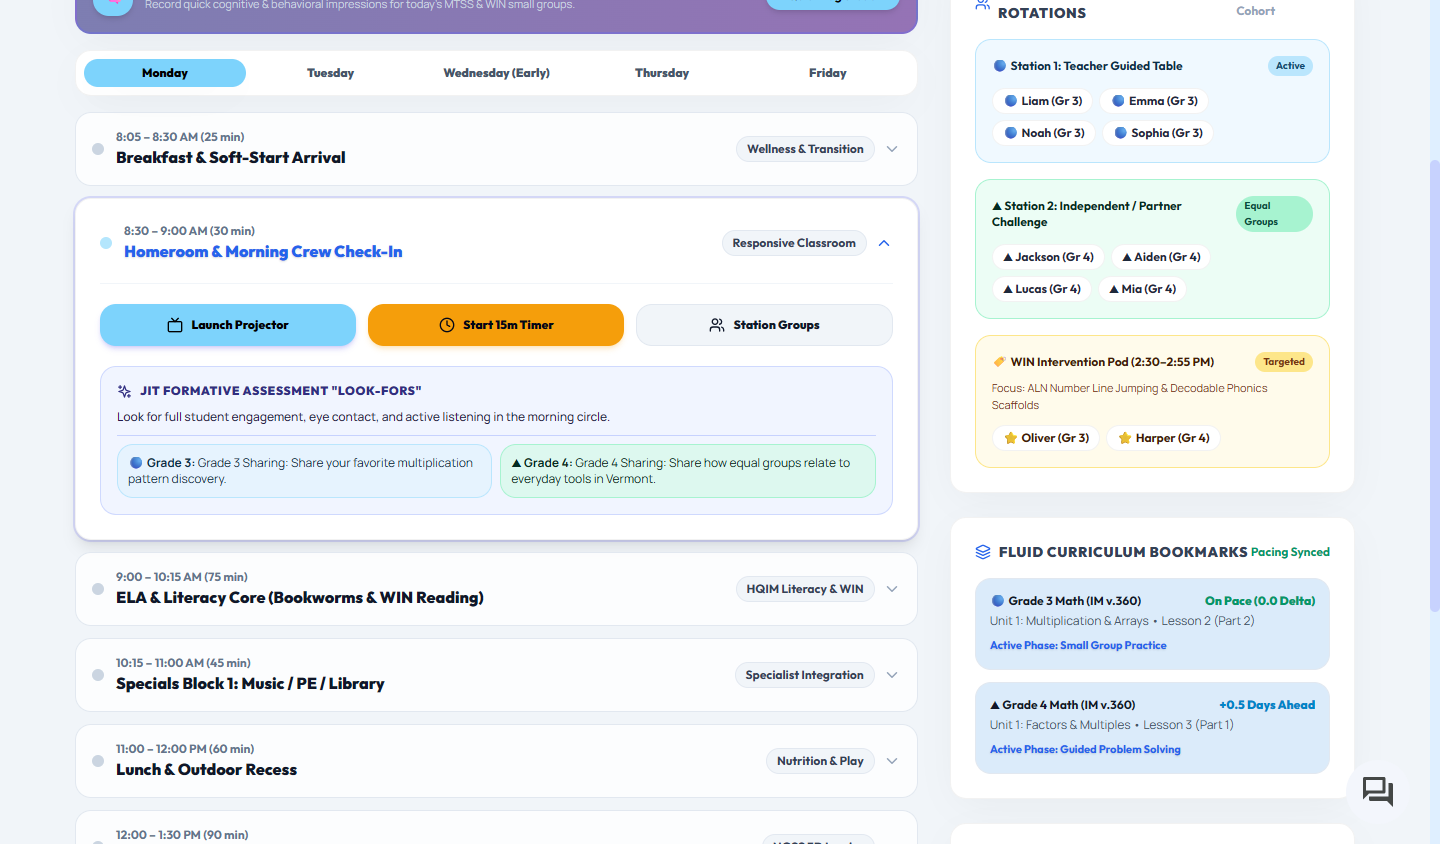Click the projector icon on Launch Projector
The height and width of the screenshot is (844, 1440).
coord(175,325)
